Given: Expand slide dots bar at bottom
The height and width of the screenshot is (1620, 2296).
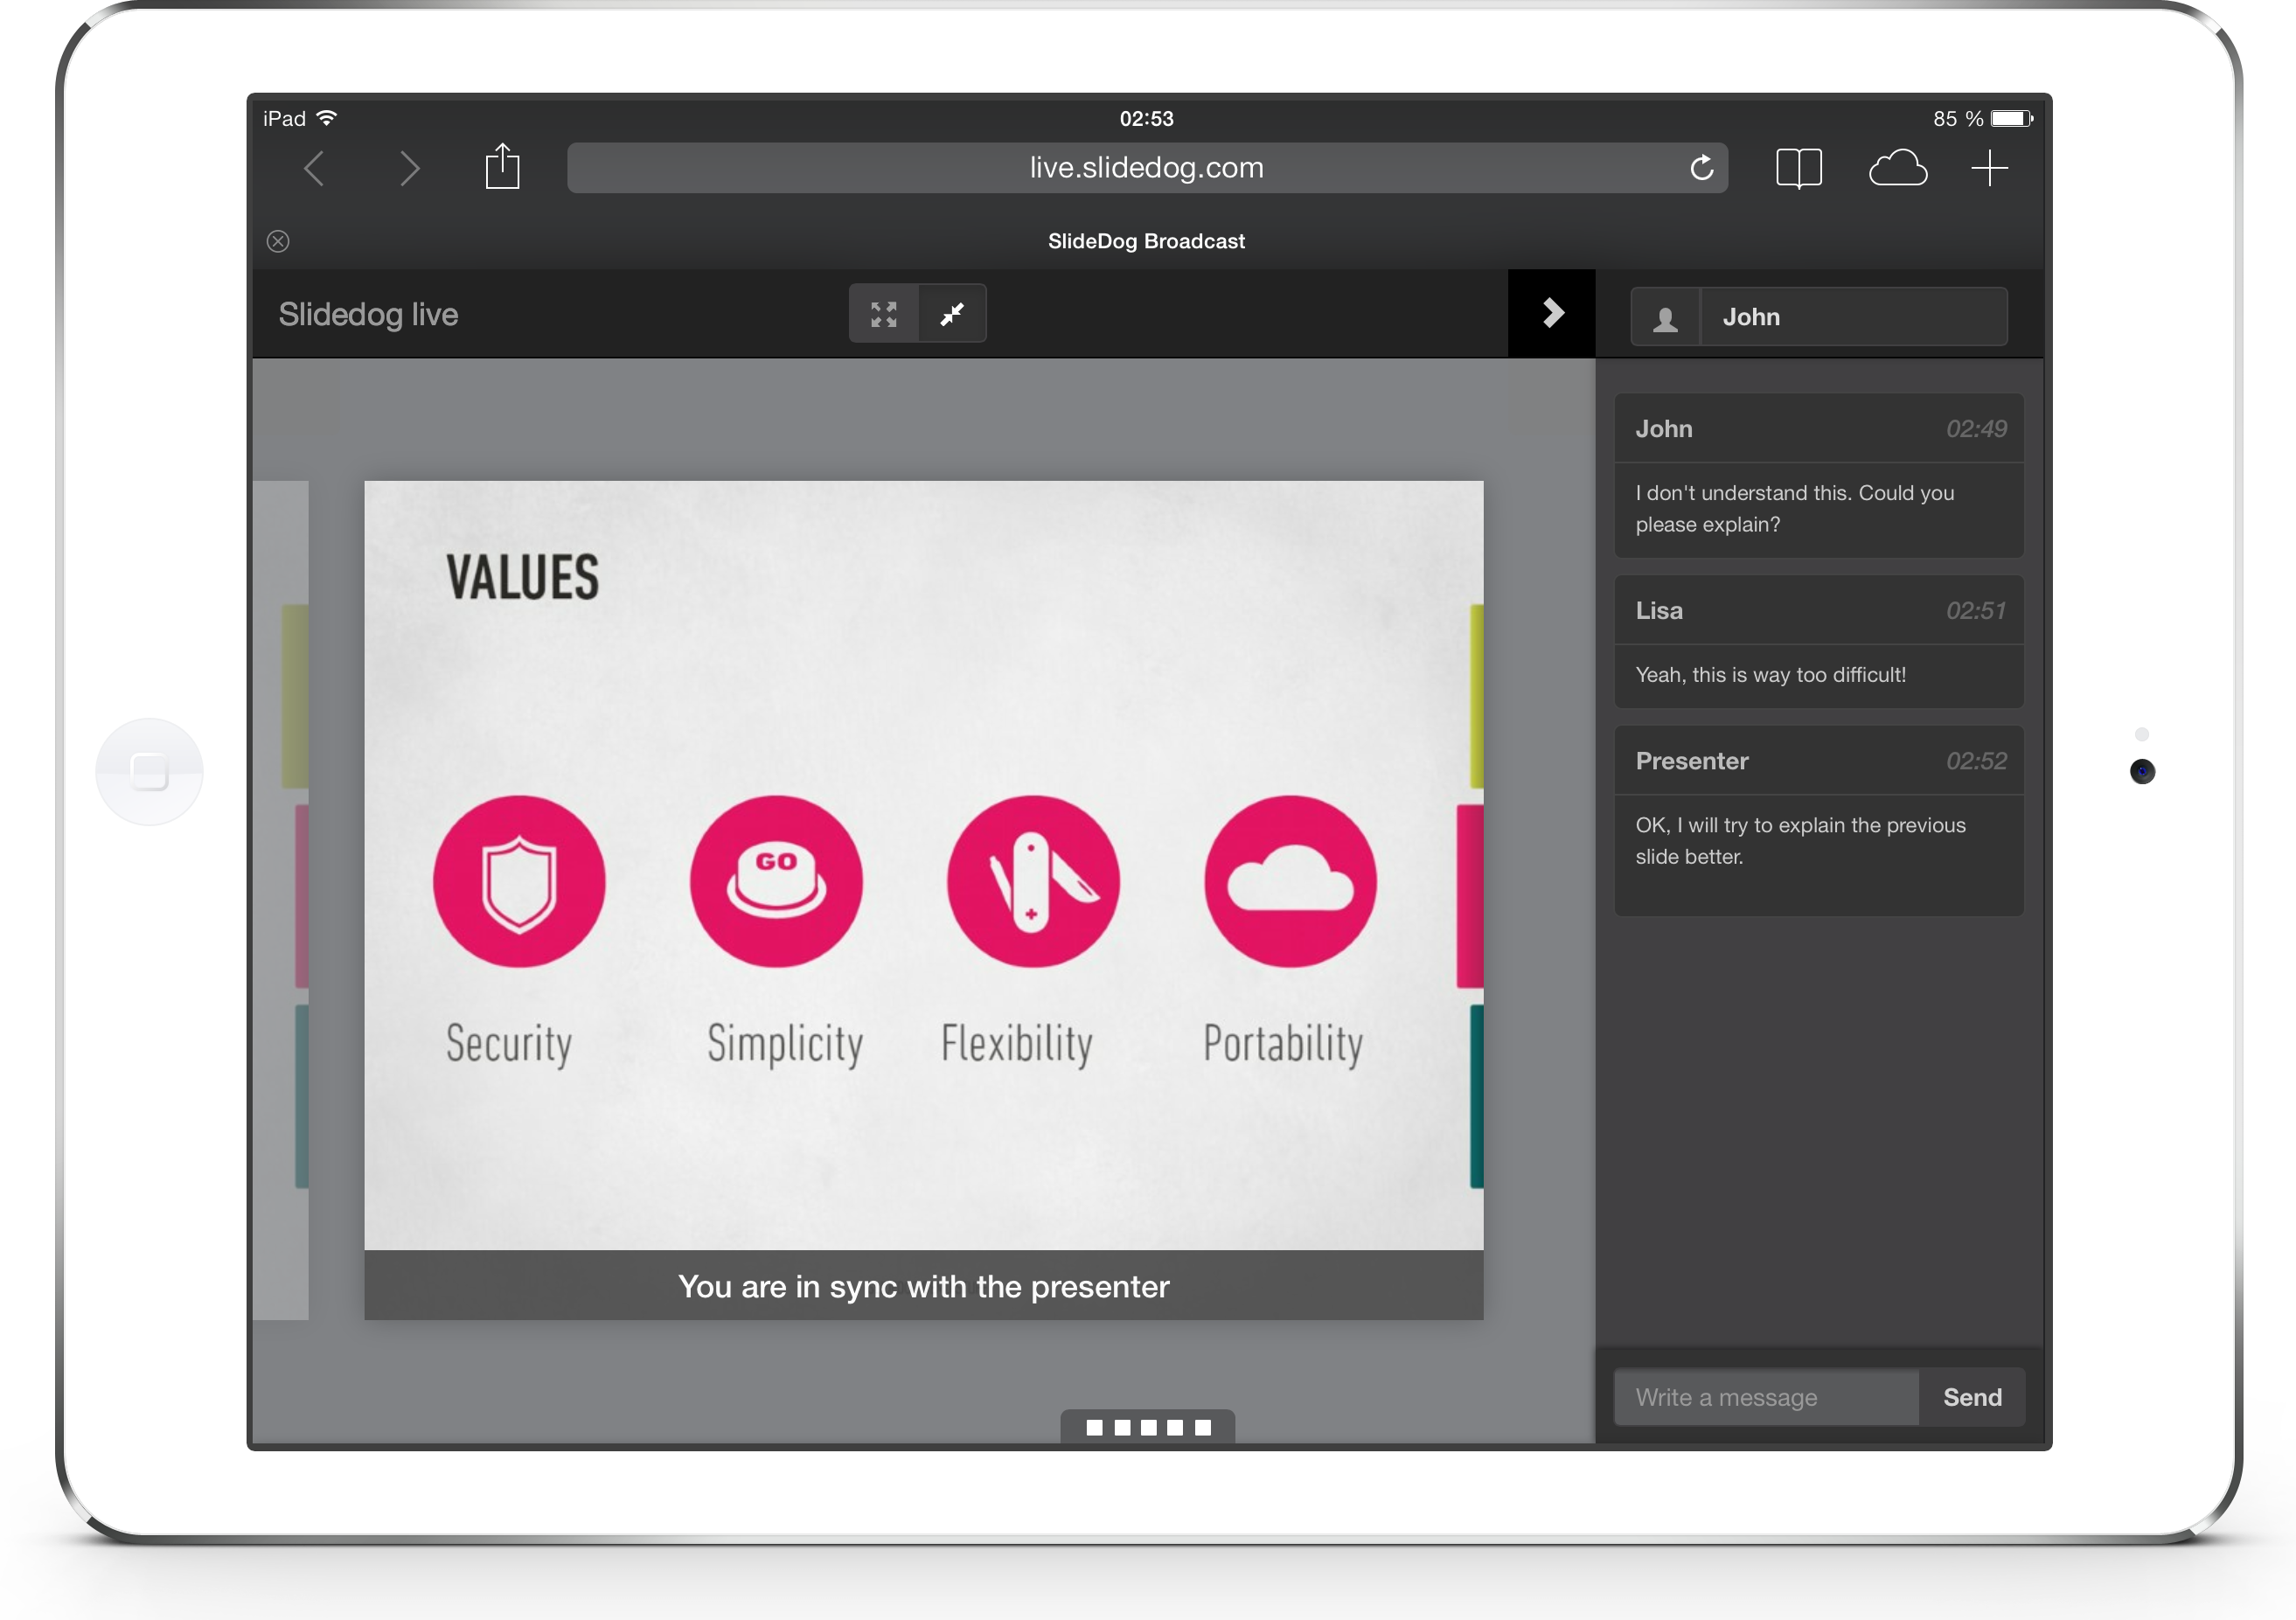Looking at the screenshot, I should (1147, 1427).
